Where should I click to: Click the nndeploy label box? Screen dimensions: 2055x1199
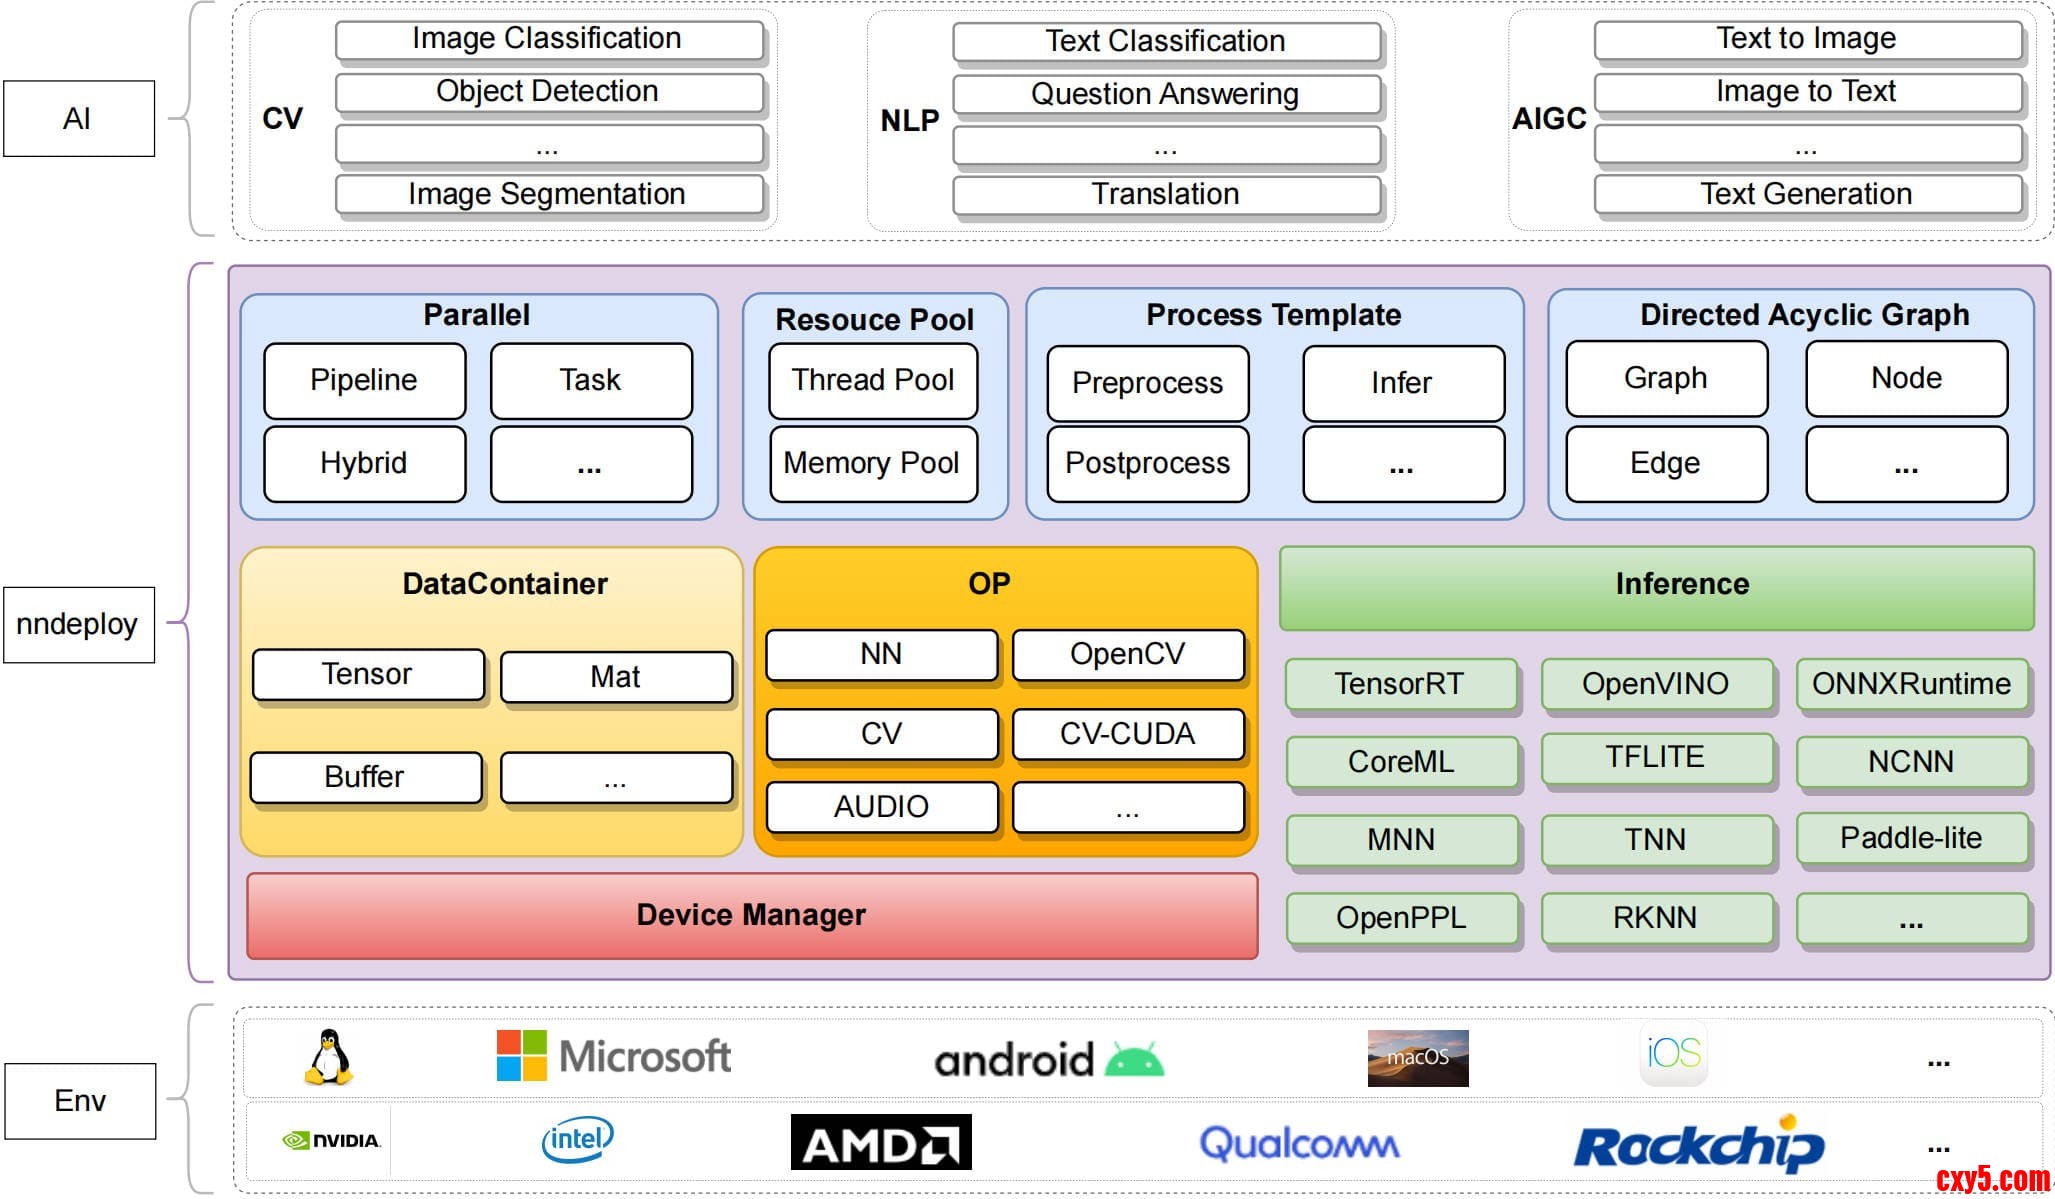pos(78,624)
